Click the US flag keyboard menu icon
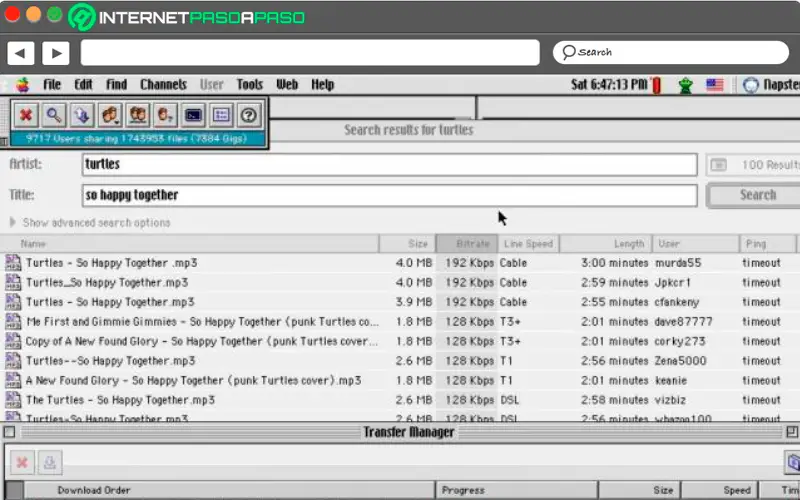800x500 pixels. [714, 85]
